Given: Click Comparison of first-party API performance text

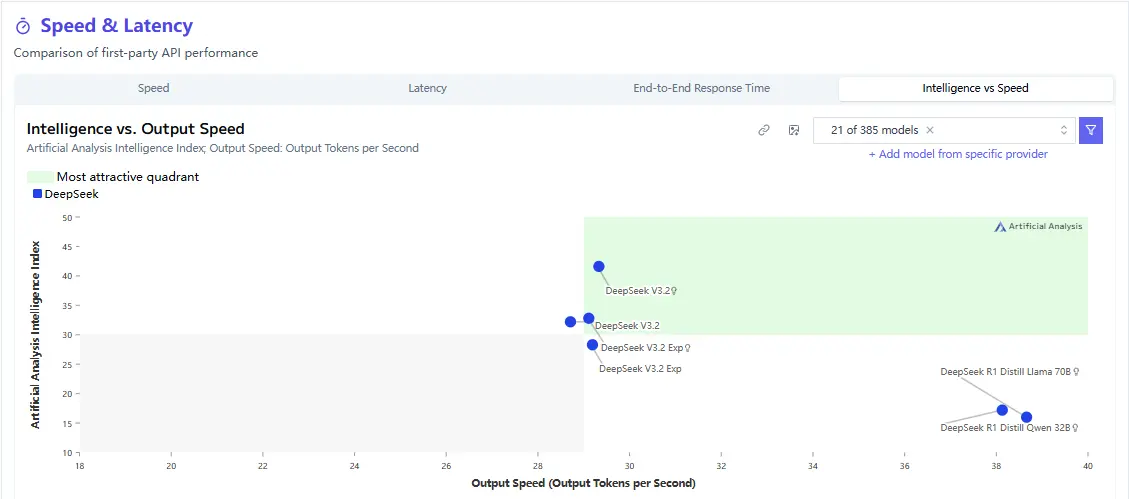Looking at the screenshot, I should click(135, 53).
